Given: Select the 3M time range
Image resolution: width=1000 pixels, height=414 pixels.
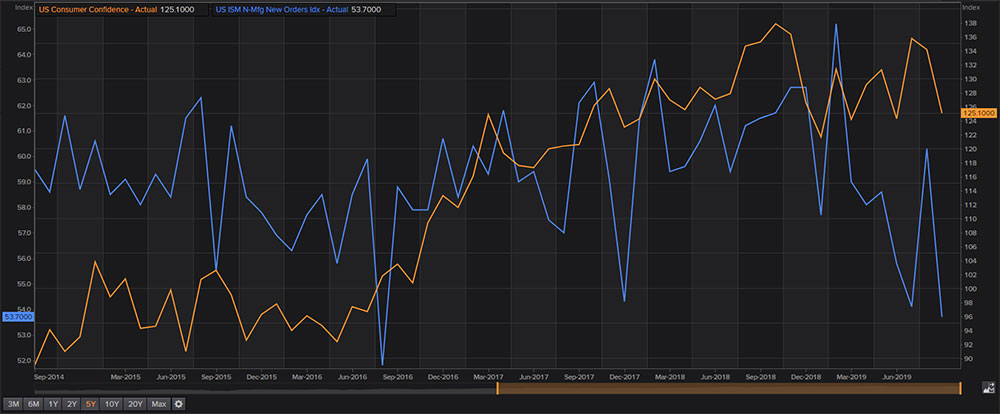Looking at the screenshot, I should (13, 404).
